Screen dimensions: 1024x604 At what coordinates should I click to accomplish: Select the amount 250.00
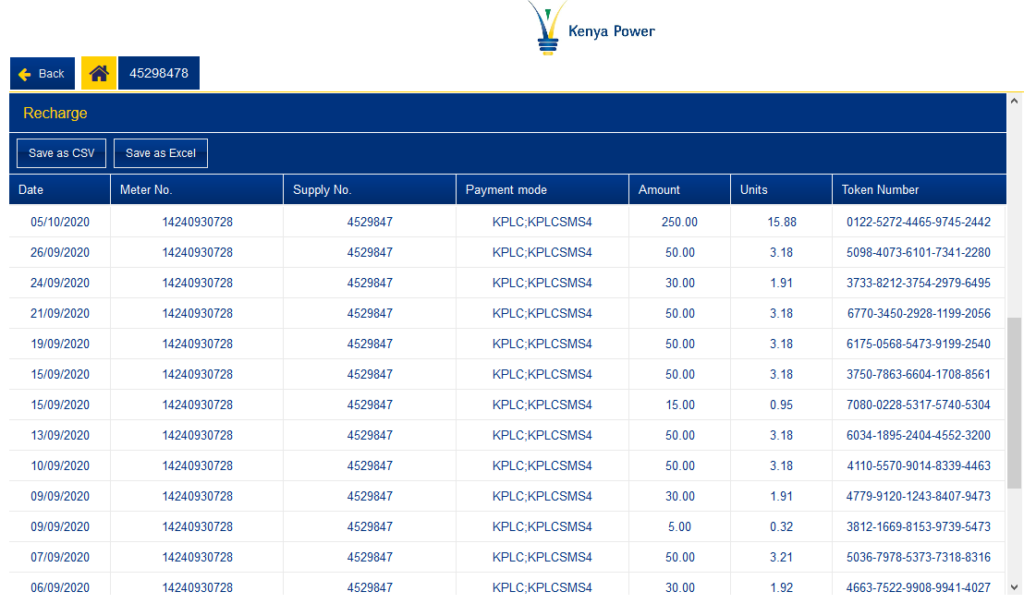(x=679, y=222)
